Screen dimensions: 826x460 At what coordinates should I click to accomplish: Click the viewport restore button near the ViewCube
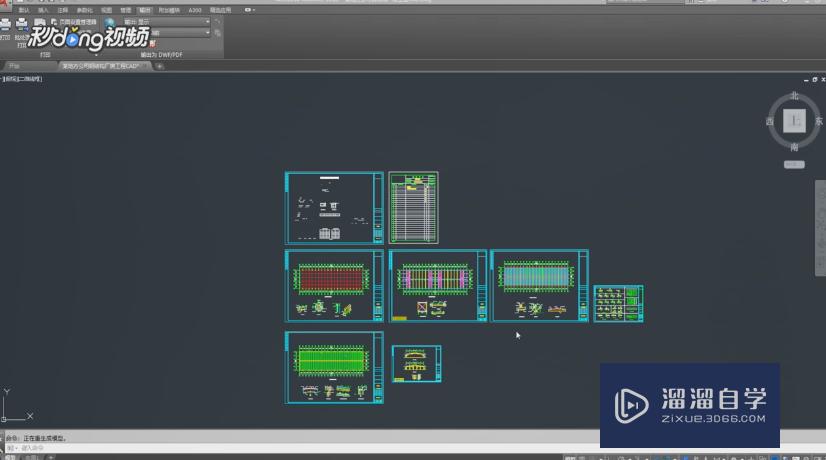pos(814,80)
